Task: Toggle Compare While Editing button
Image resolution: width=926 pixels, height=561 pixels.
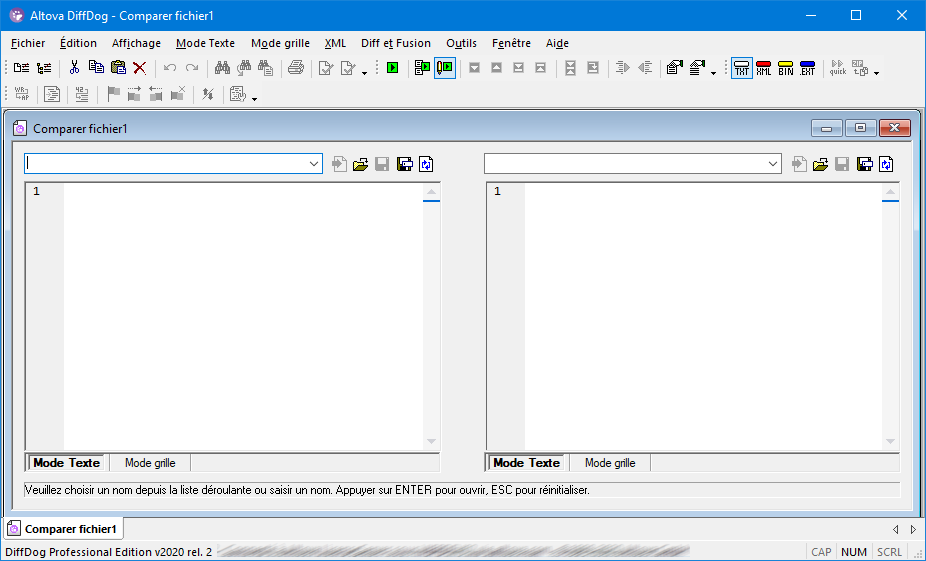Action: coord(445,68)
